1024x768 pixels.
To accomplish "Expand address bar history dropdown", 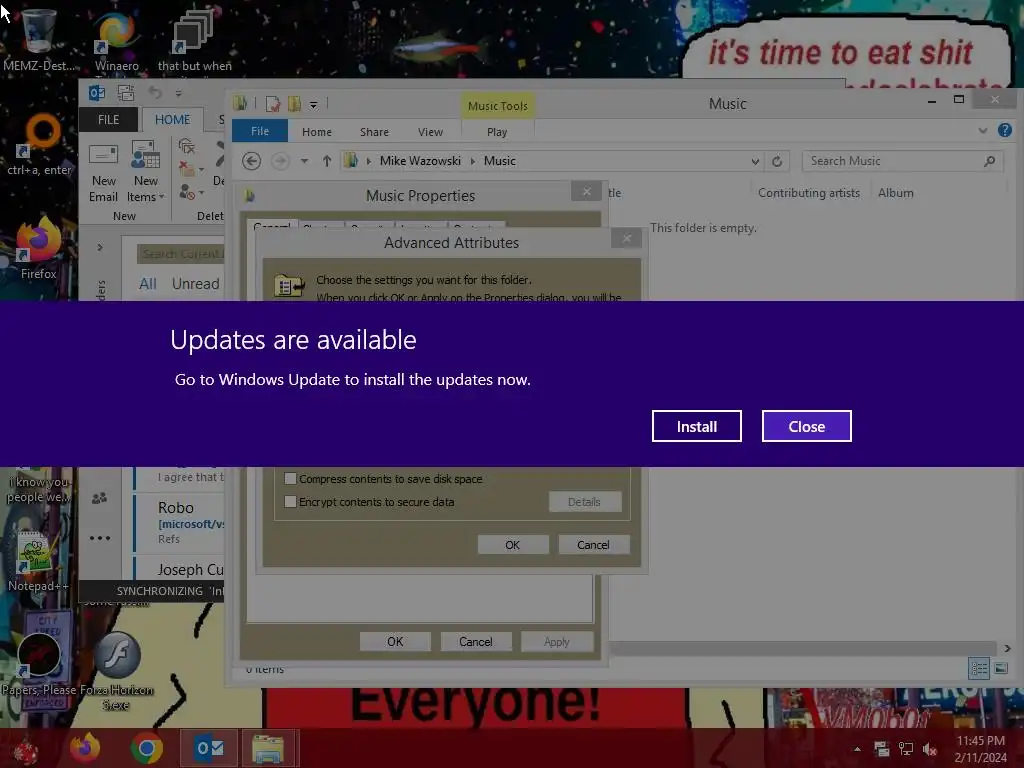I will 755,161.
